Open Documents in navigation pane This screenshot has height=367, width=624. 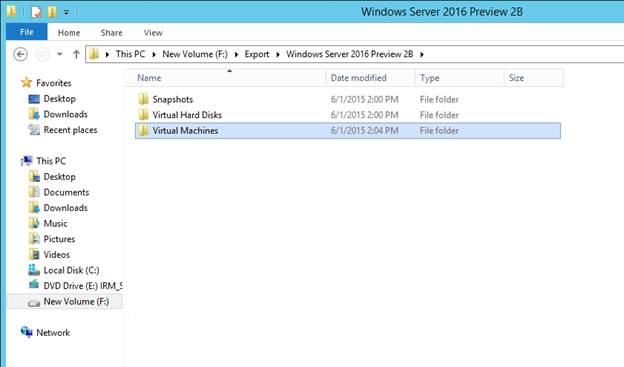[66, 192]
